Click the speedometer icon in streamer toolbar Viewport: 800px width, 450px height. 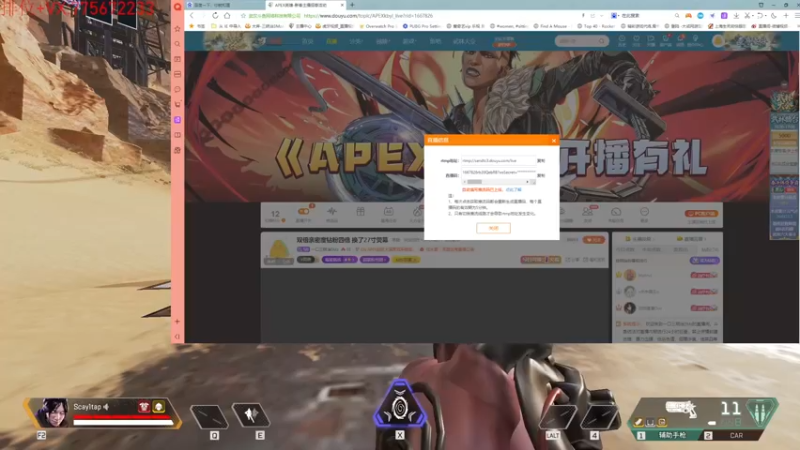[x=616, y=214]
